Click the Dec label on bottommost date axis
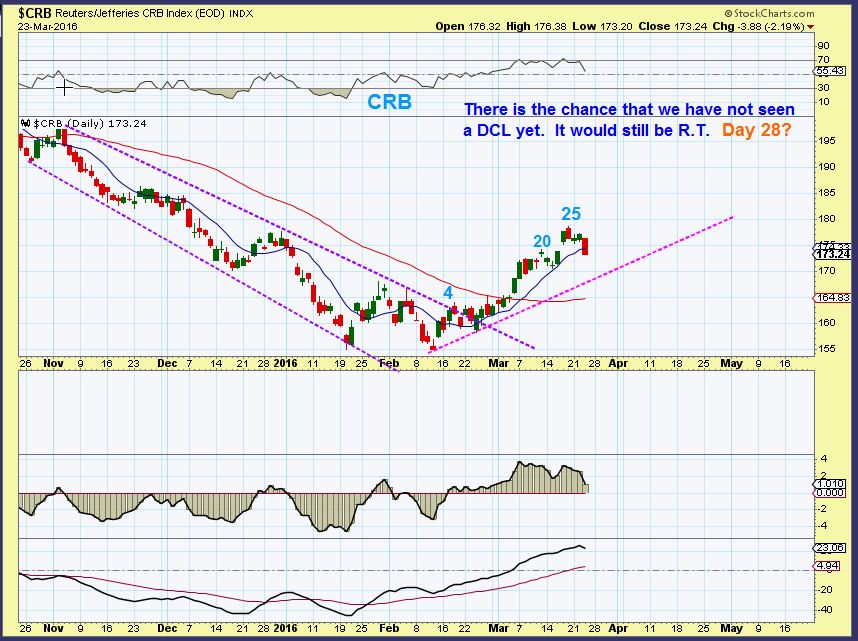858x641 pixels. tap(167, 628)
